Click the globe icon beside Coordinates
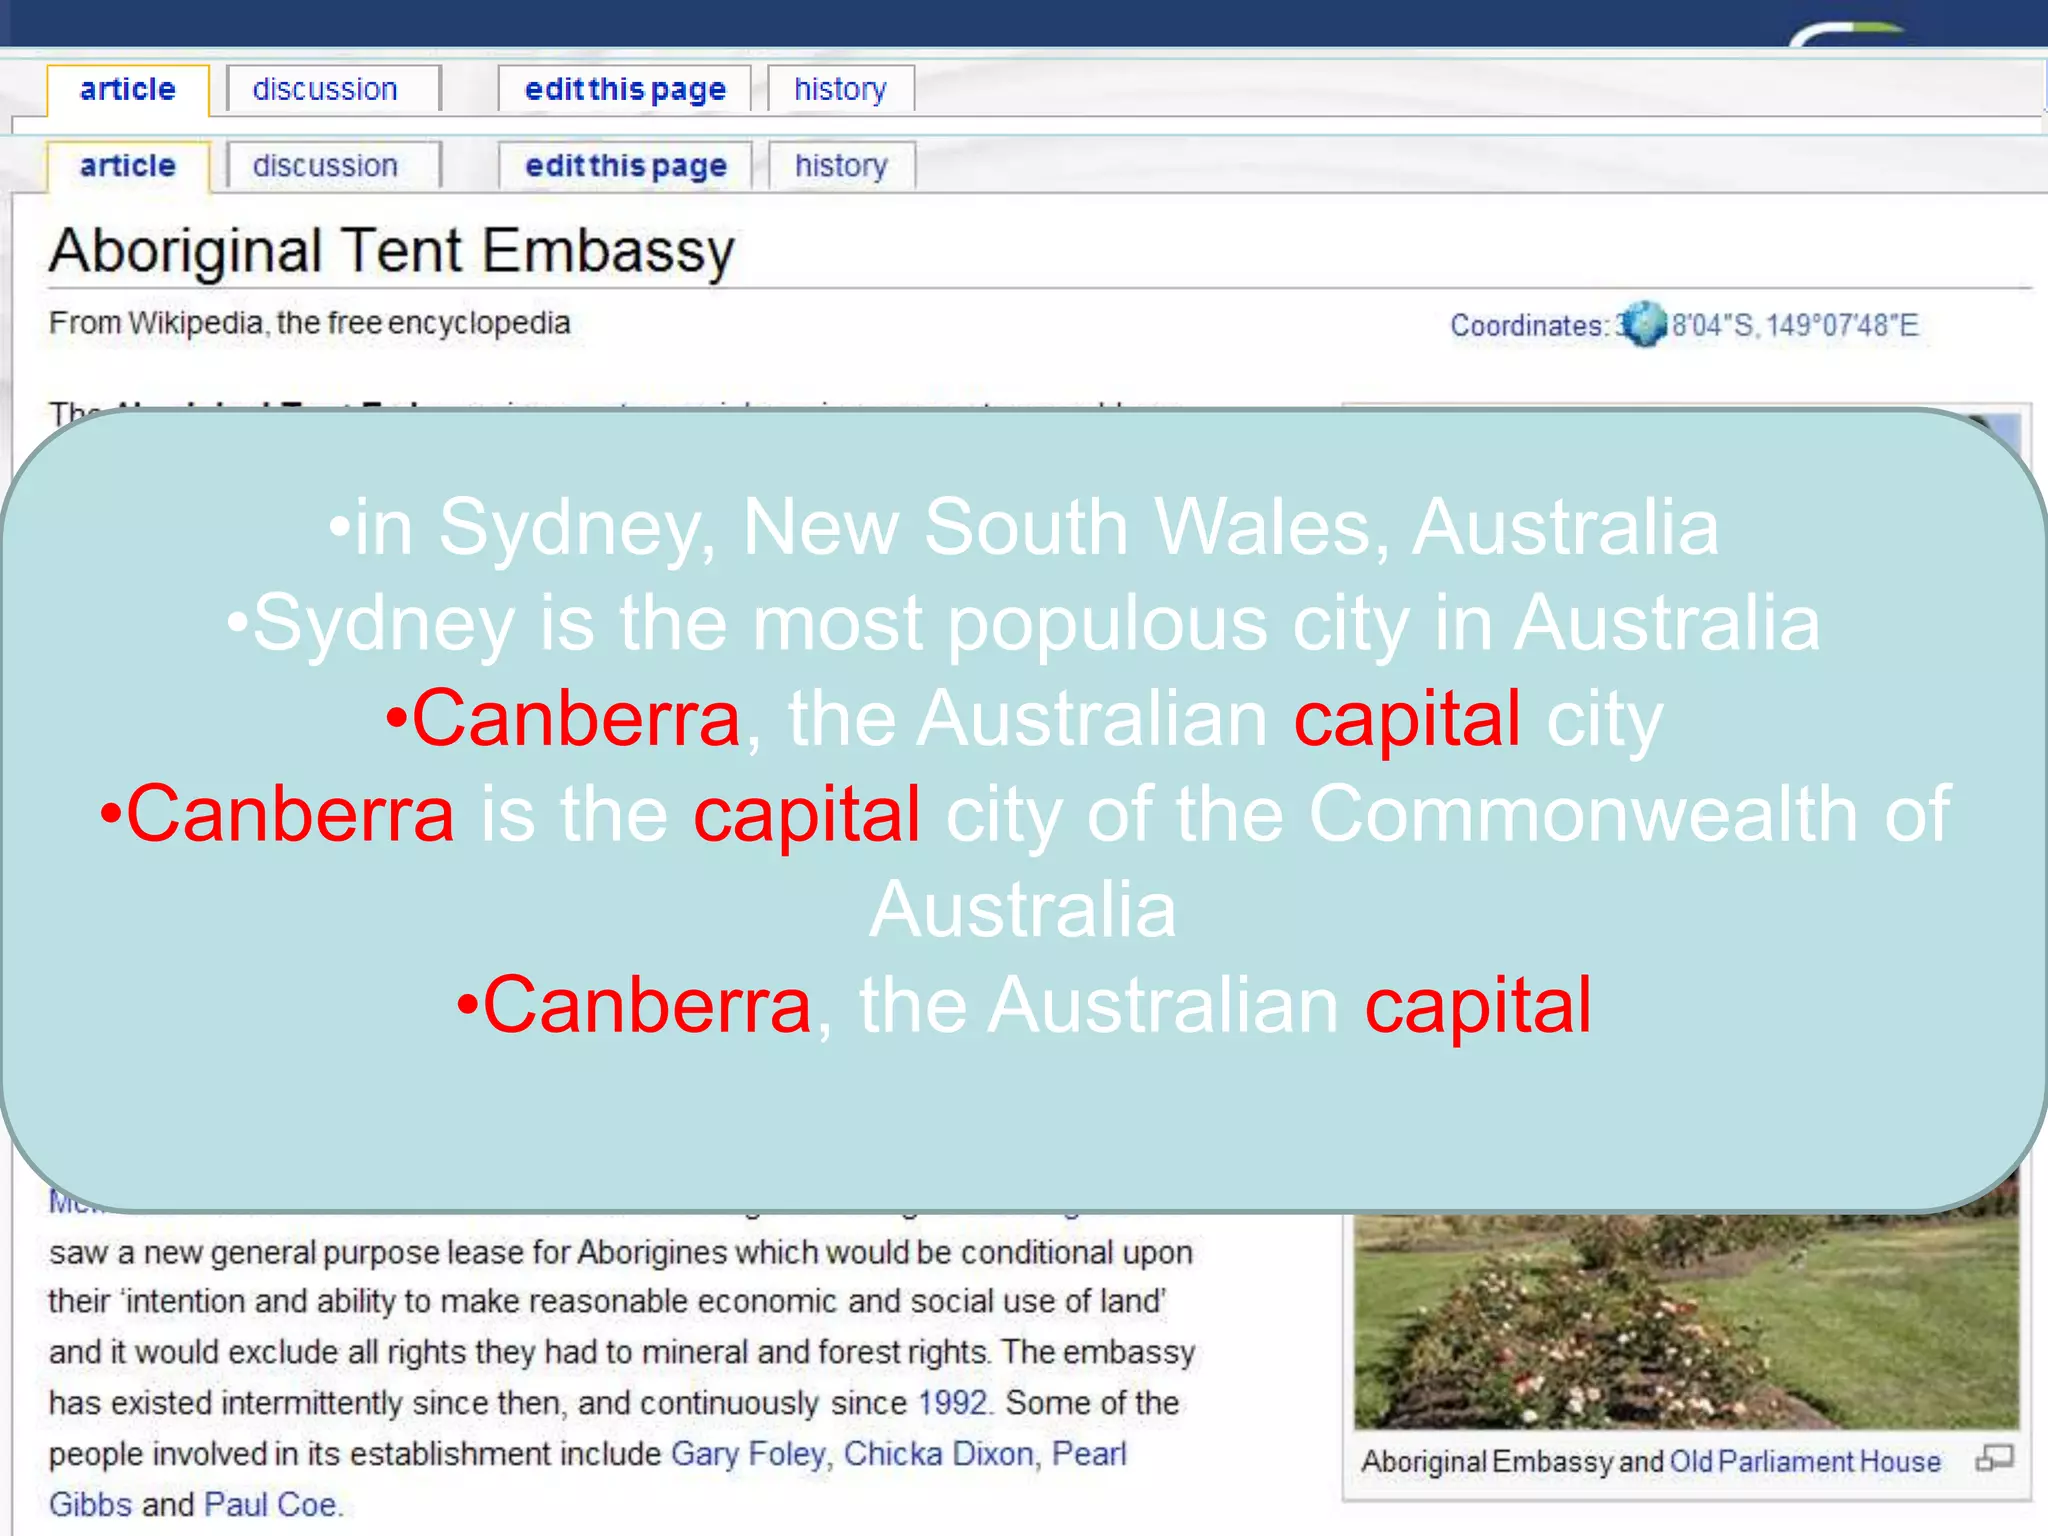The width and height of the screenshot is (2048, 1536). [1643, 324]
